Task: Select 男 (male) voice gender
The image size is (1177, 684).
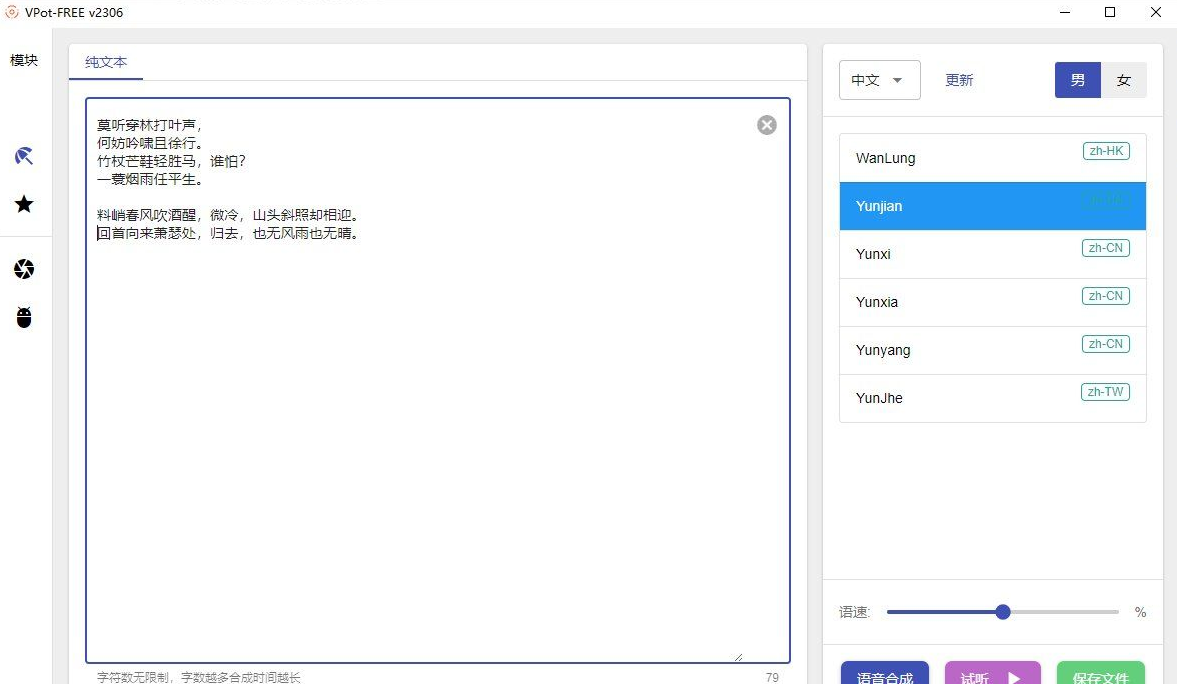Action: point(1077,80)
